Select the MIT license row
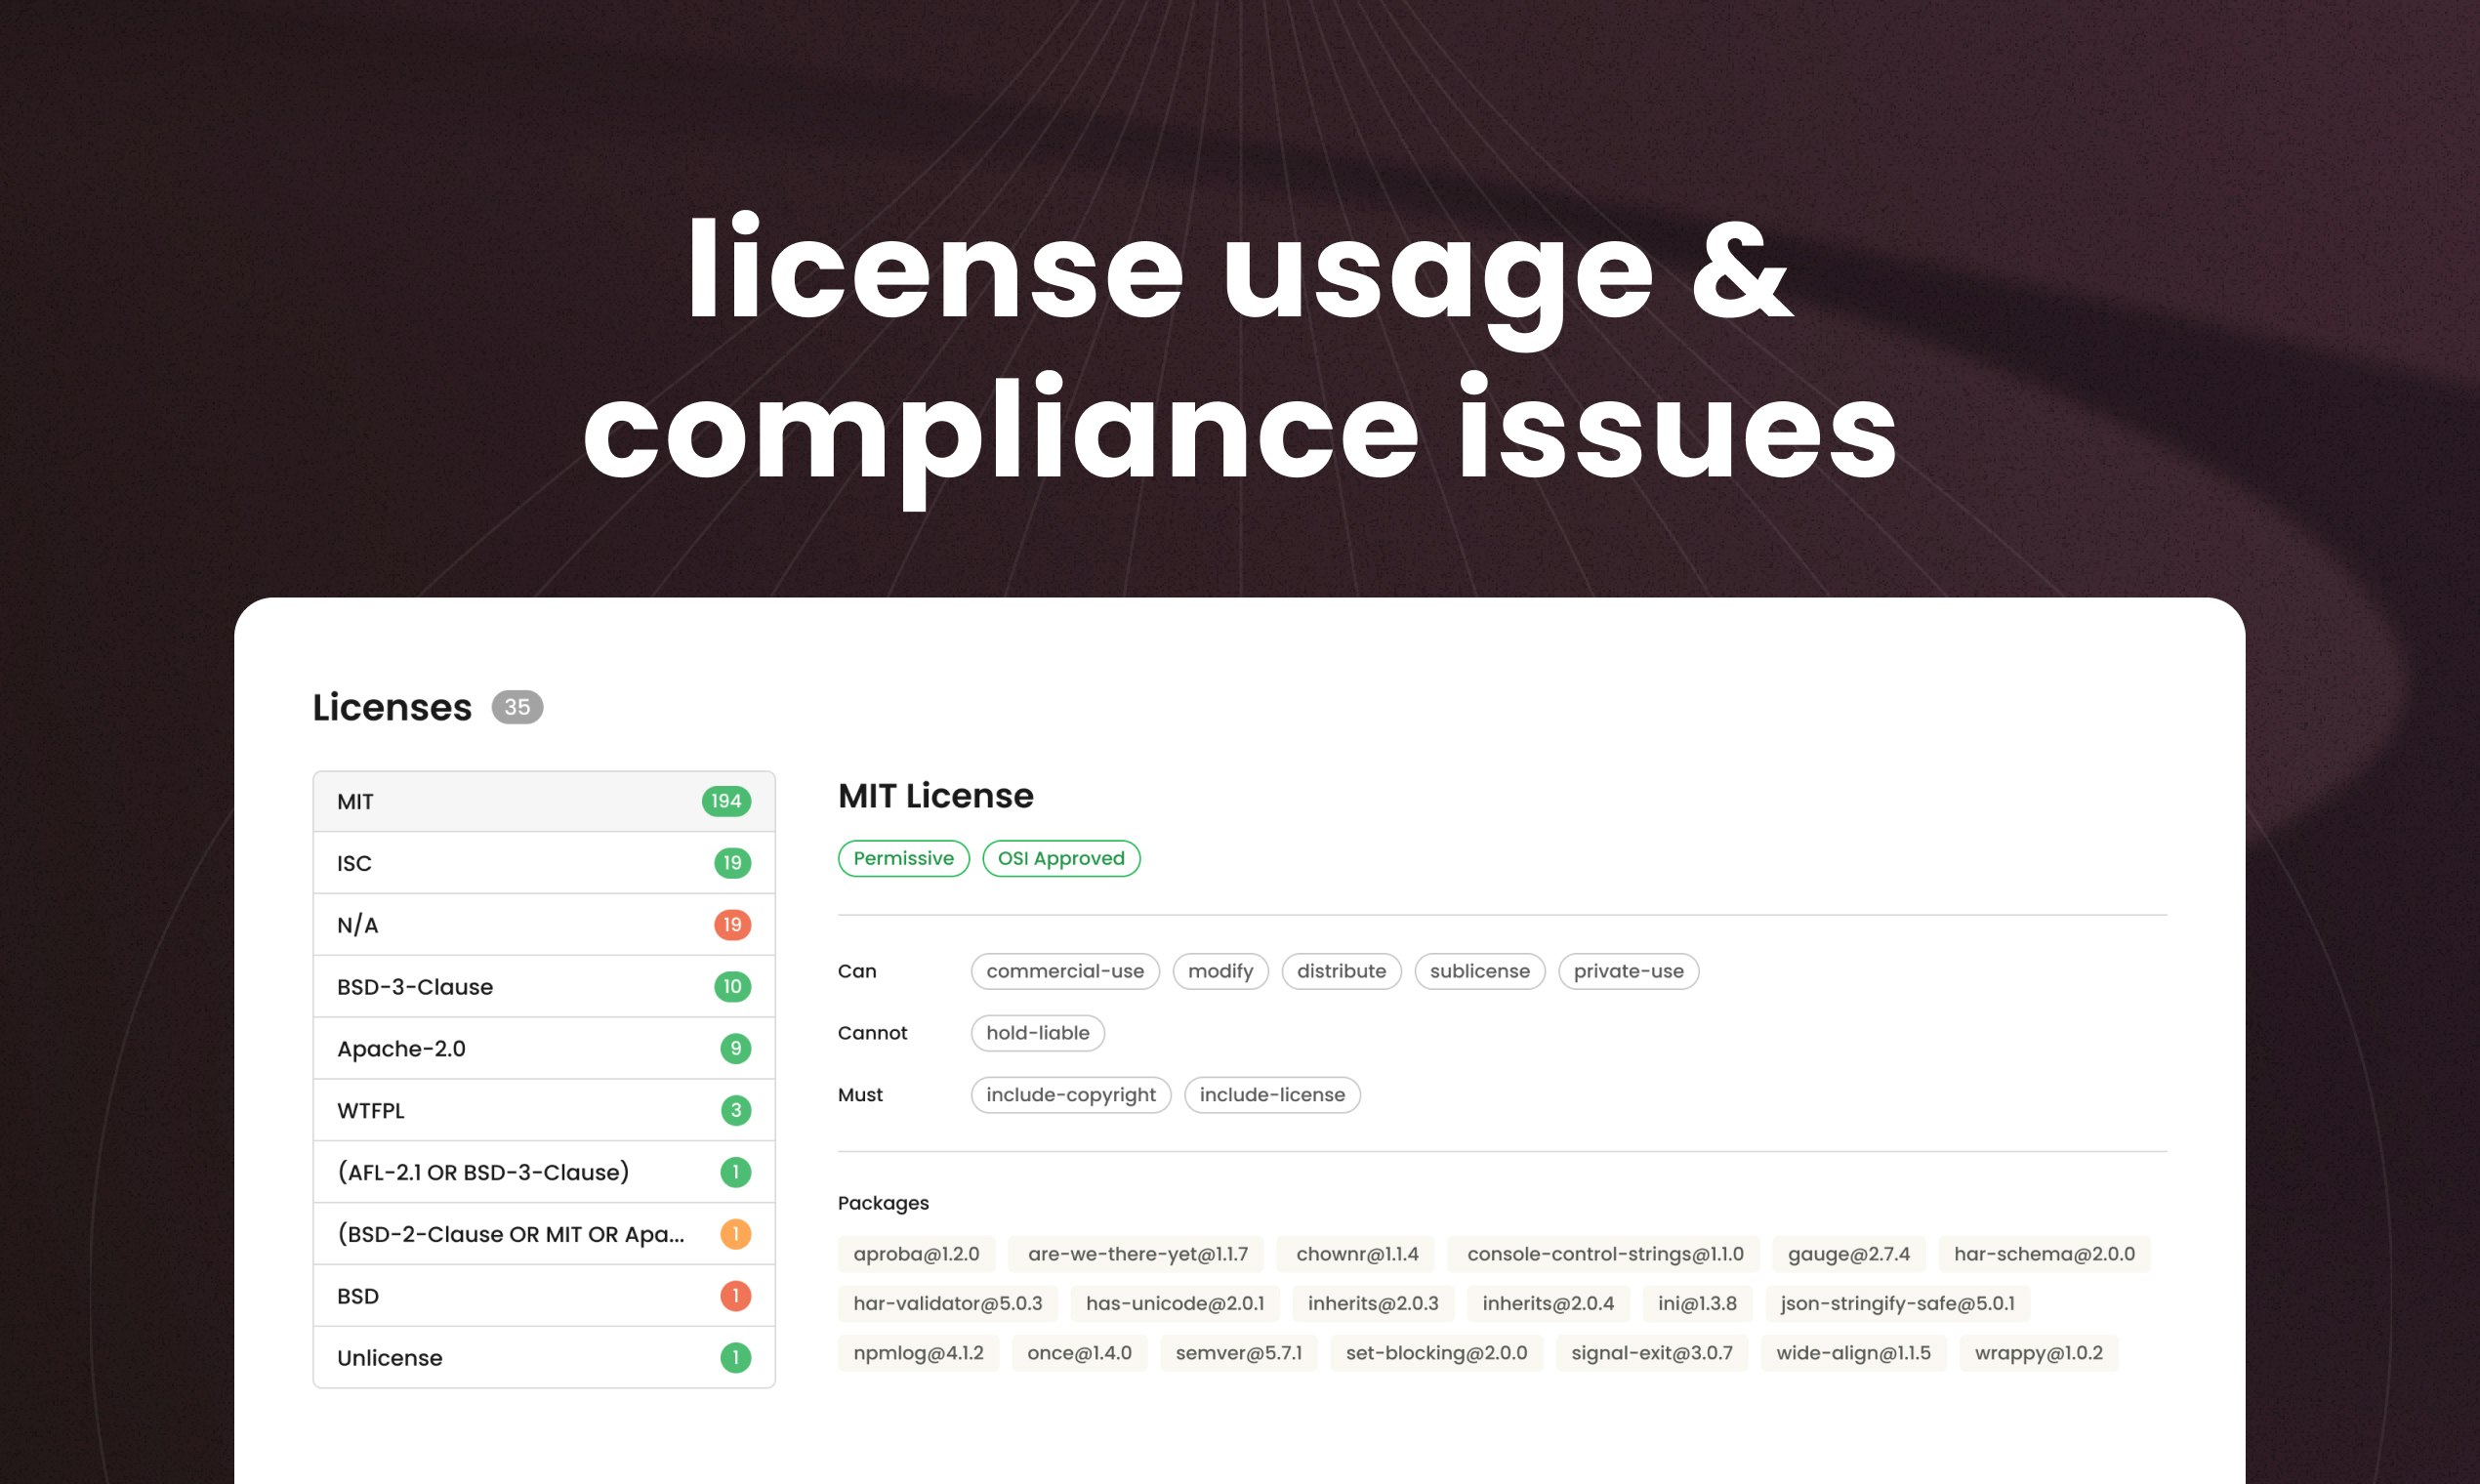The image size is (2480, 1484). (x=544, y=801)
